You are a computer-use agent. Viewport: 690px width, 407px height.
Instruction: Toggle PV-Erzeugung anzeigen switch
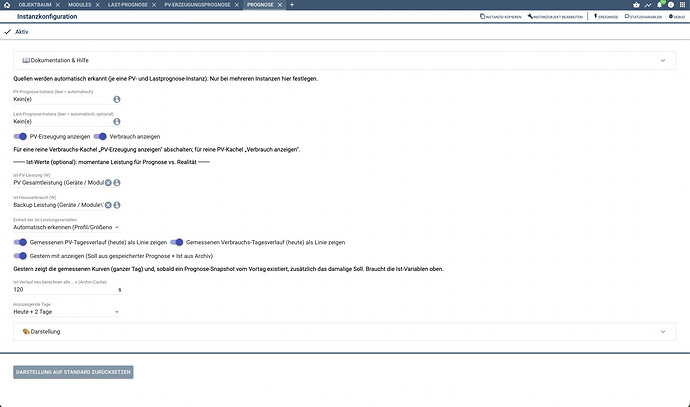(20, 136)
